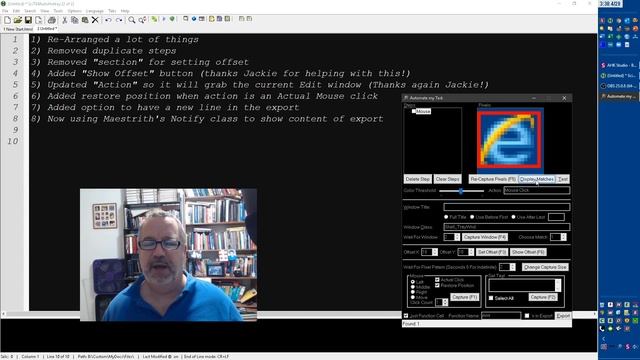Click the Save floppy disk toolbar icon
The width and height of the screenshot is (640, 360).
pos(28,20)
